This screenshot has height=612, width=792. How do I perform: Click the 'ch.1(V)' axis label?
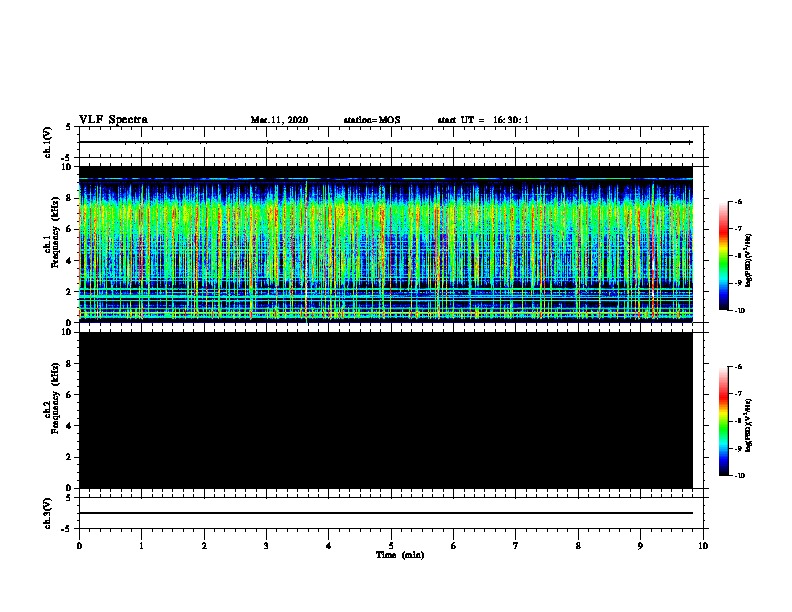point(47,142)
